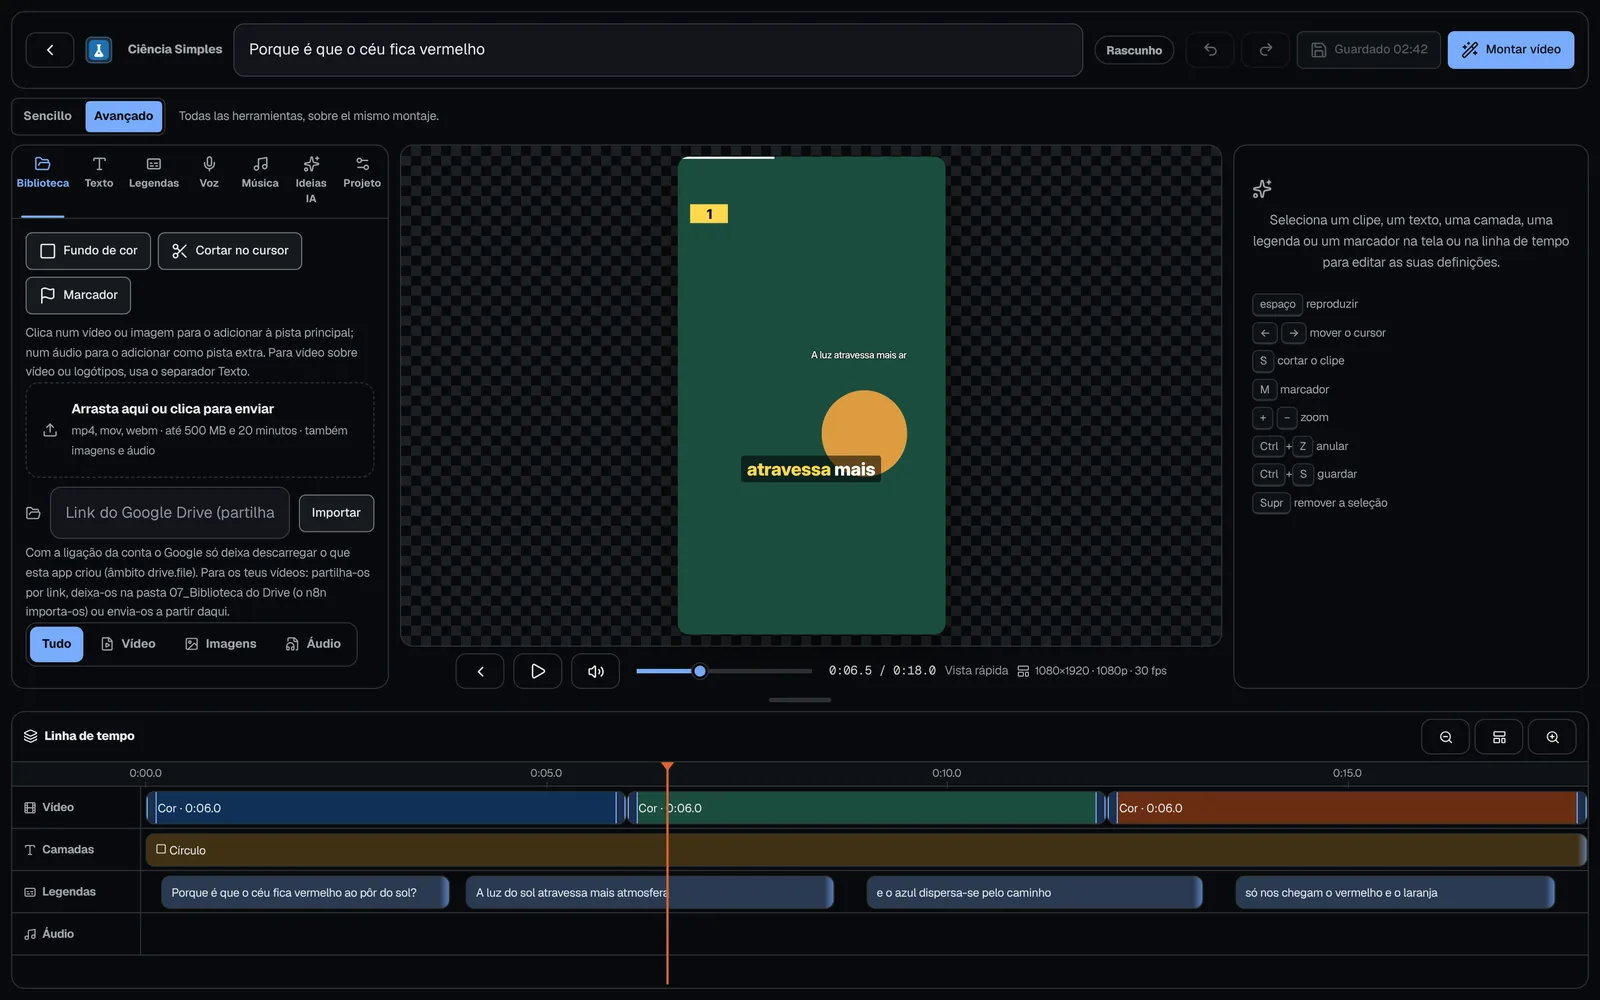
Task: Go back with the top-left arrow button
Action: (50, 50)
